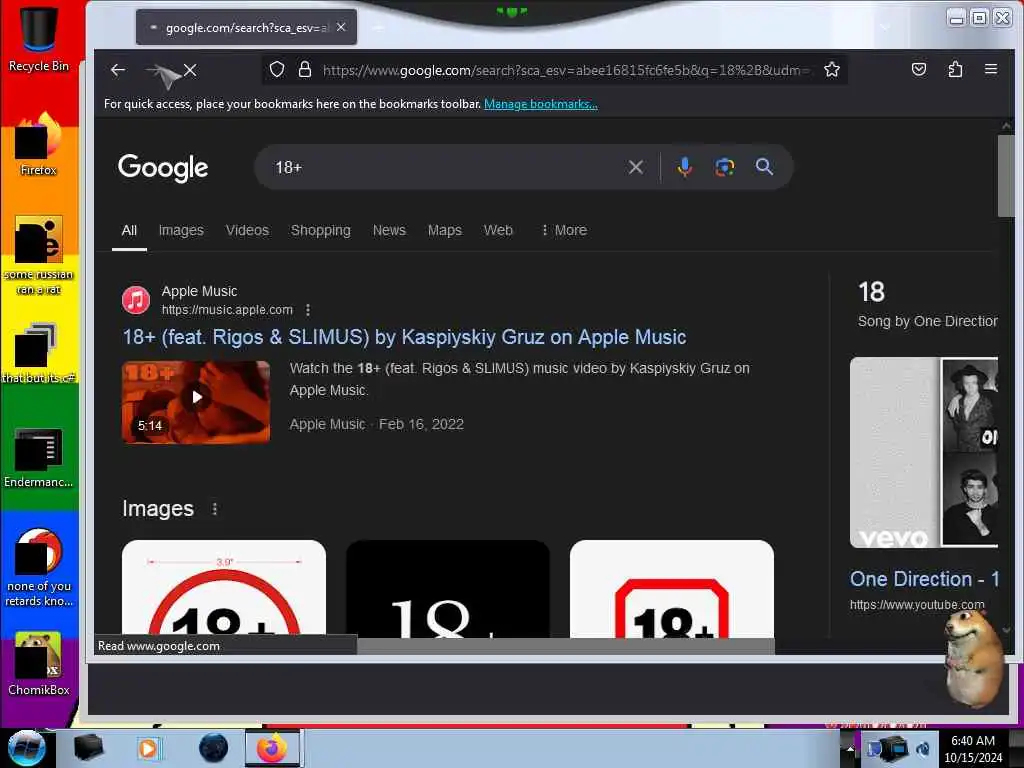Show hidden tray icons arrow
The image size is (1024, 768).
(x=850, y=749)
